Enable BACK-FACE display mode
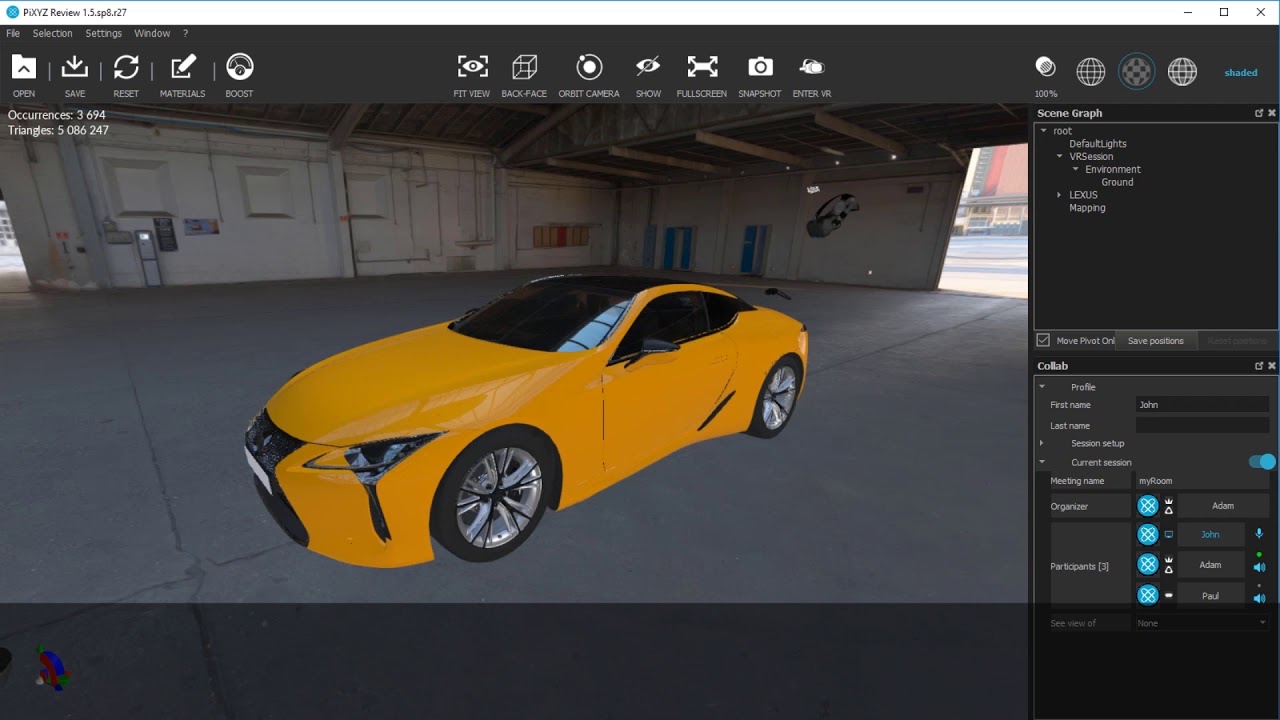The height and width of the screenshot is (720, 1280). point(524,70)
